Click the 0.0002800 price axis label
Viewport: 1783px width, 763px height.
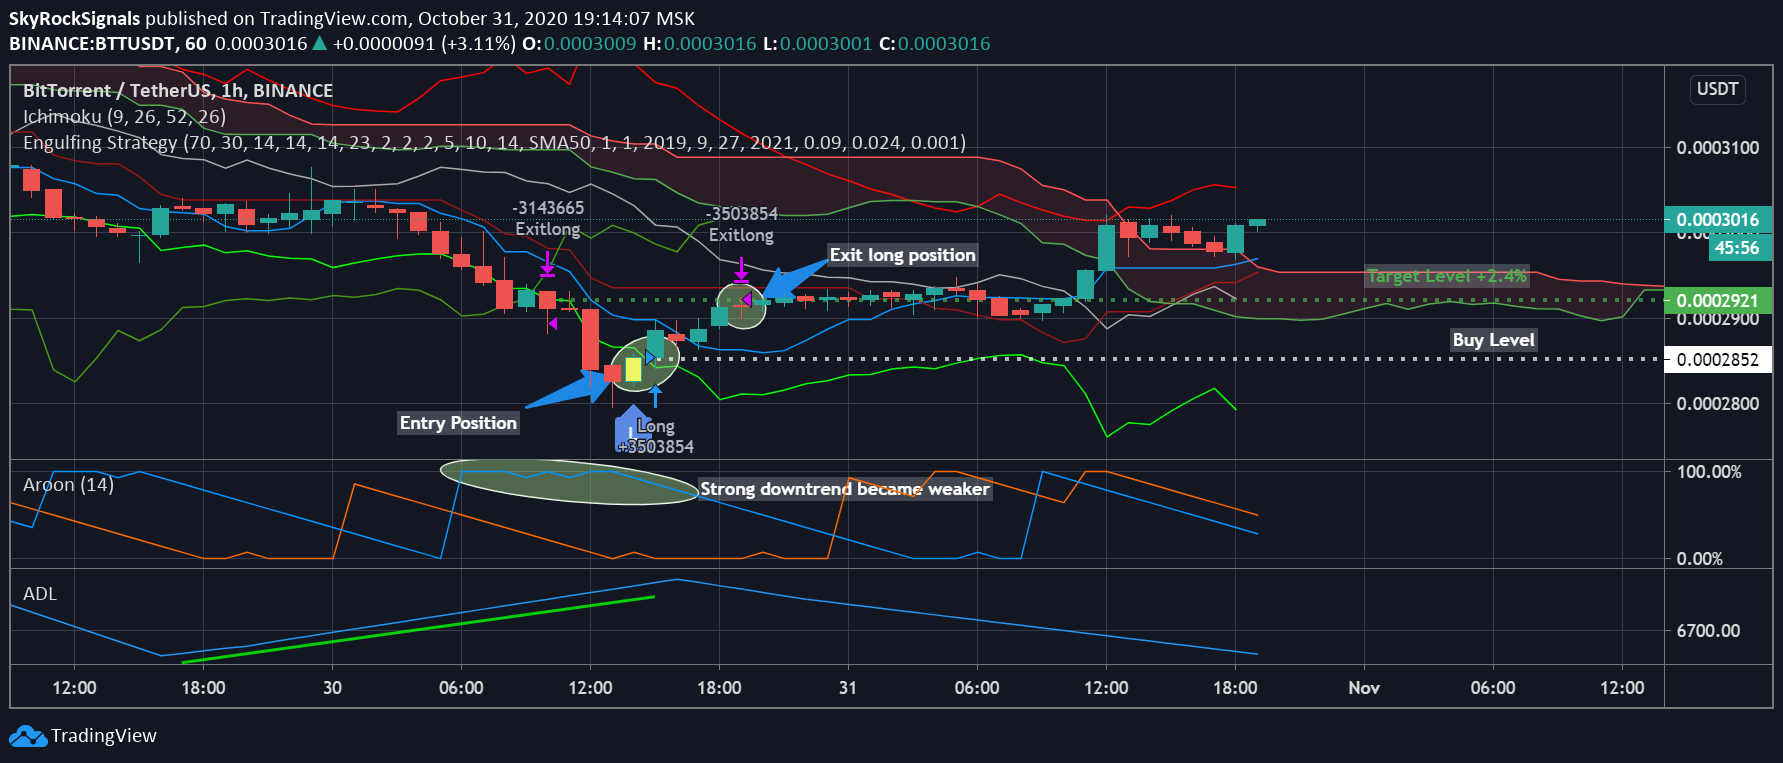tap(1718, 404)
